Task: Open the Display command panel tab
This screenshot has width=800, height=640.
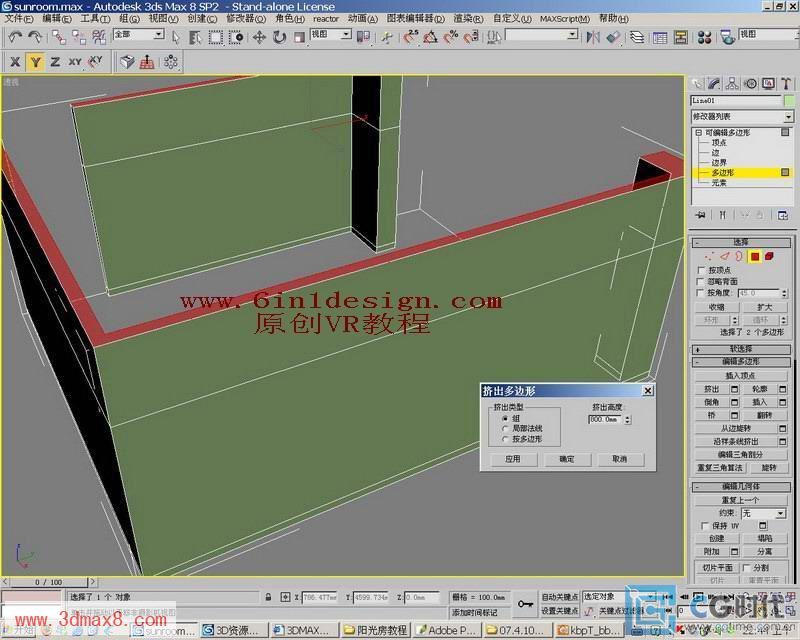Action: tap(768, 84)
